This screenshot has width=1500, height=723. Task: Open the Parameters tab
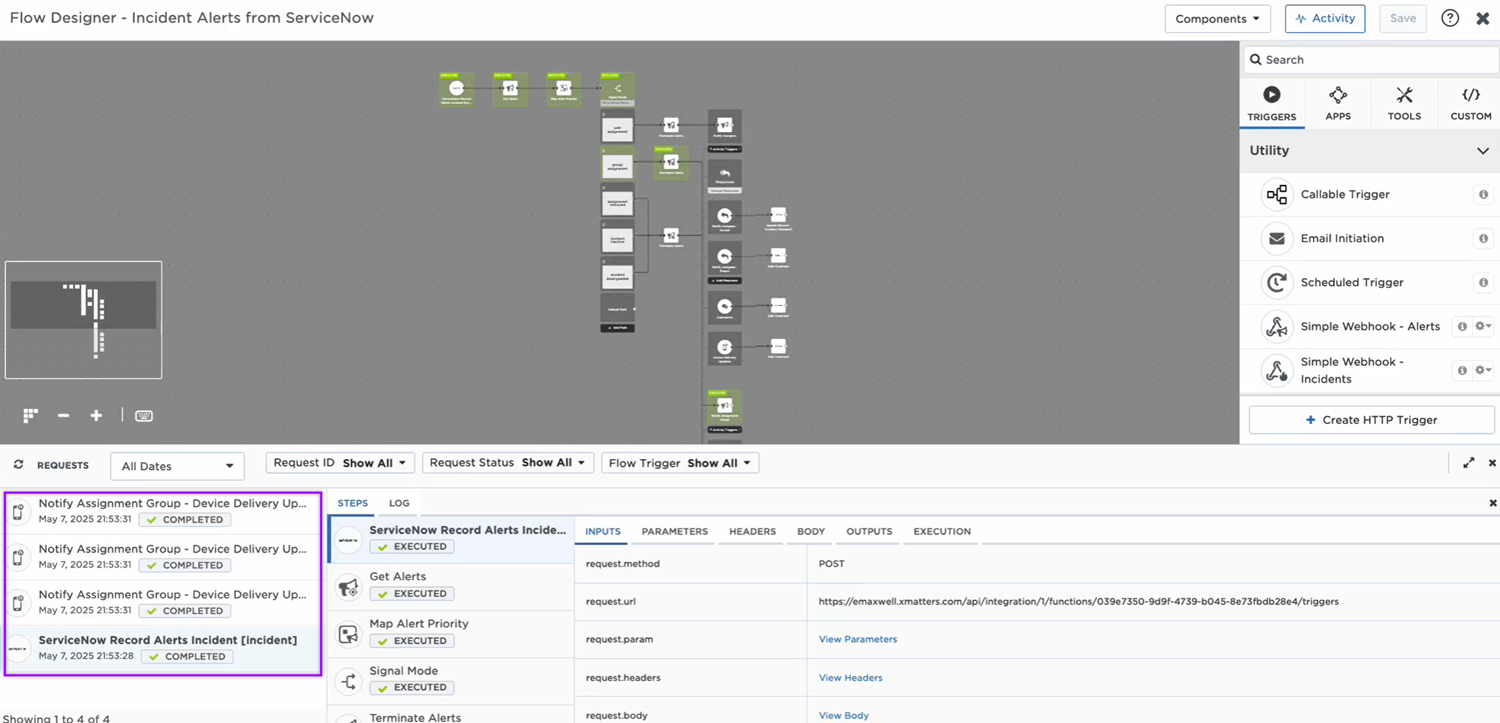click(675, 531)
